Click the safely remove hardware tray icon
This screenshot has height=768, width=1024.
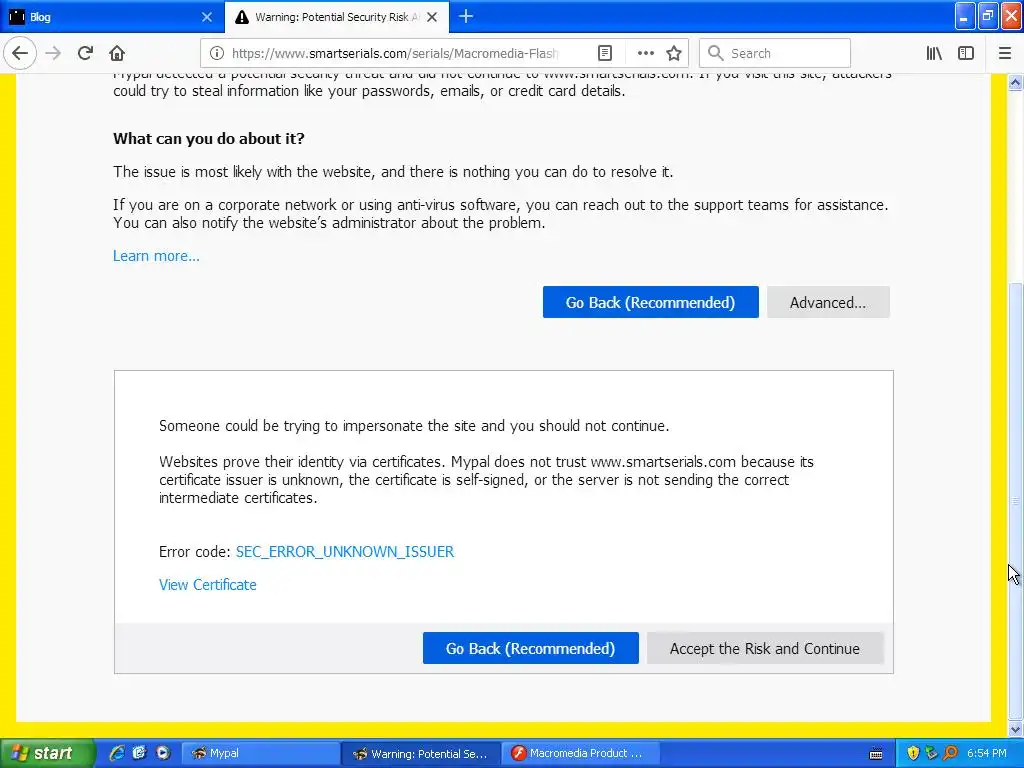(931, 754)
